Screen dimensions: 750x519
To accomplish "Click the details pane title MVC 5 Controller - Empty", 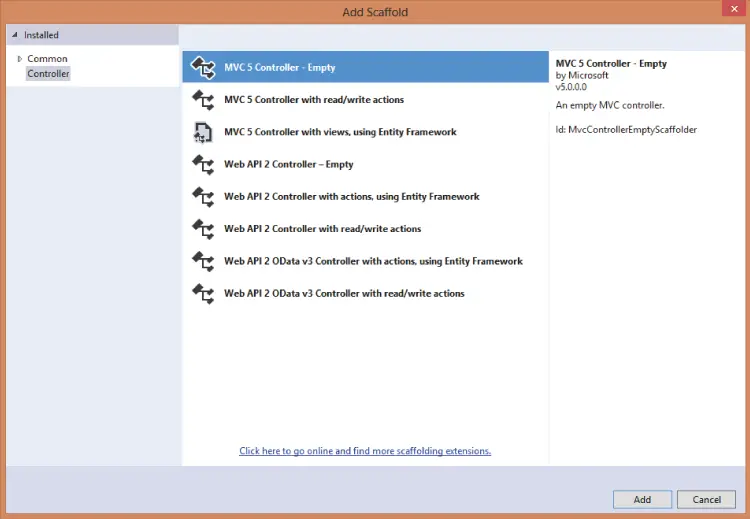I will [611, 63].
